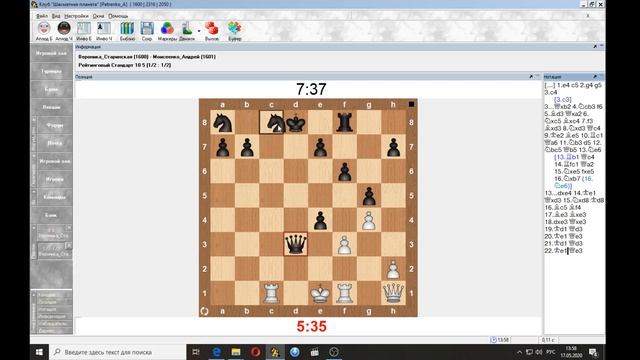Image resolution: width=640 pixels, height=360 pixels.
Task: Select the Турниры sidebar button
Action: [x=51, y=71]
